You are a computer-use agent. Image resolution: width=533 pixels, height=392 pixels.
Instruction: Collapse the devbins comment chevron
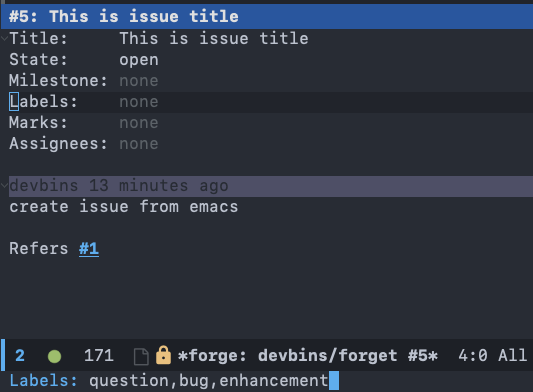4,186
